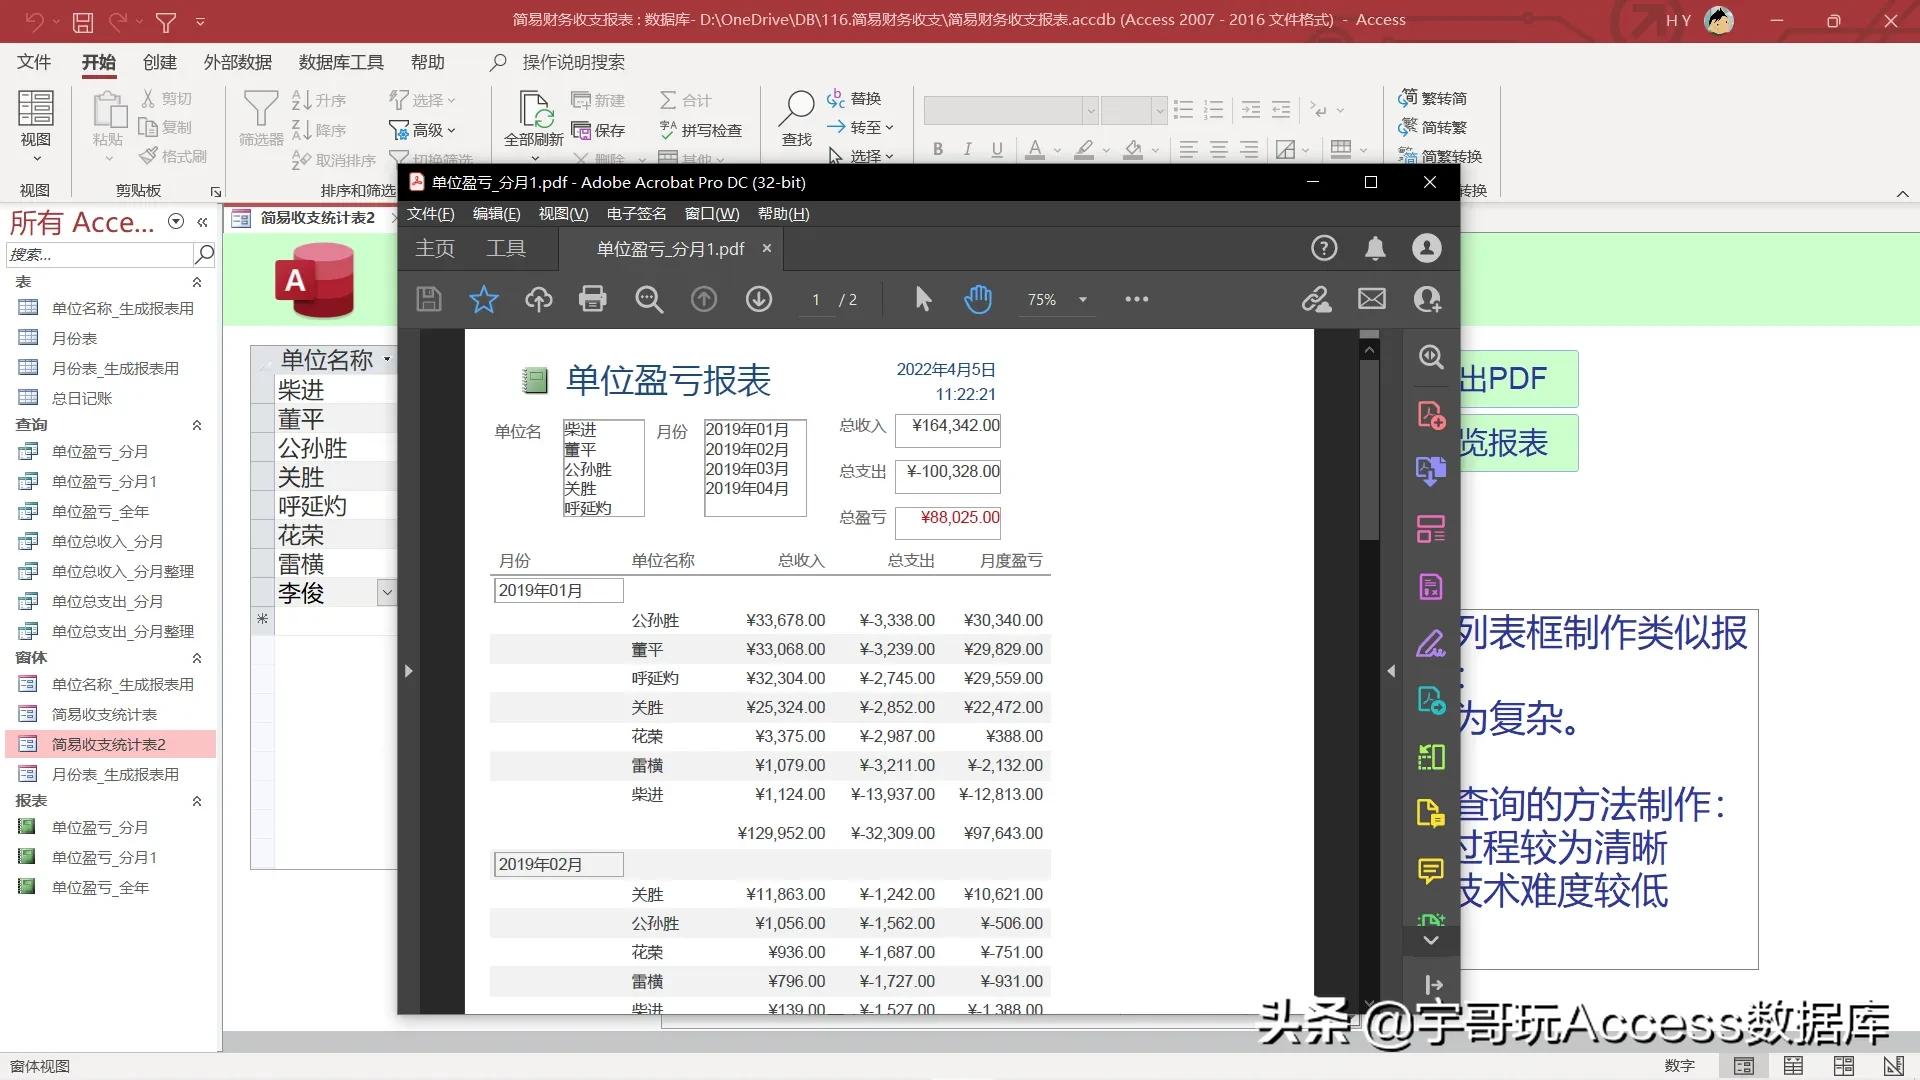Open the email envelope icon in Acrobat
The image size is (1920, 1080).
[1372, 299]
